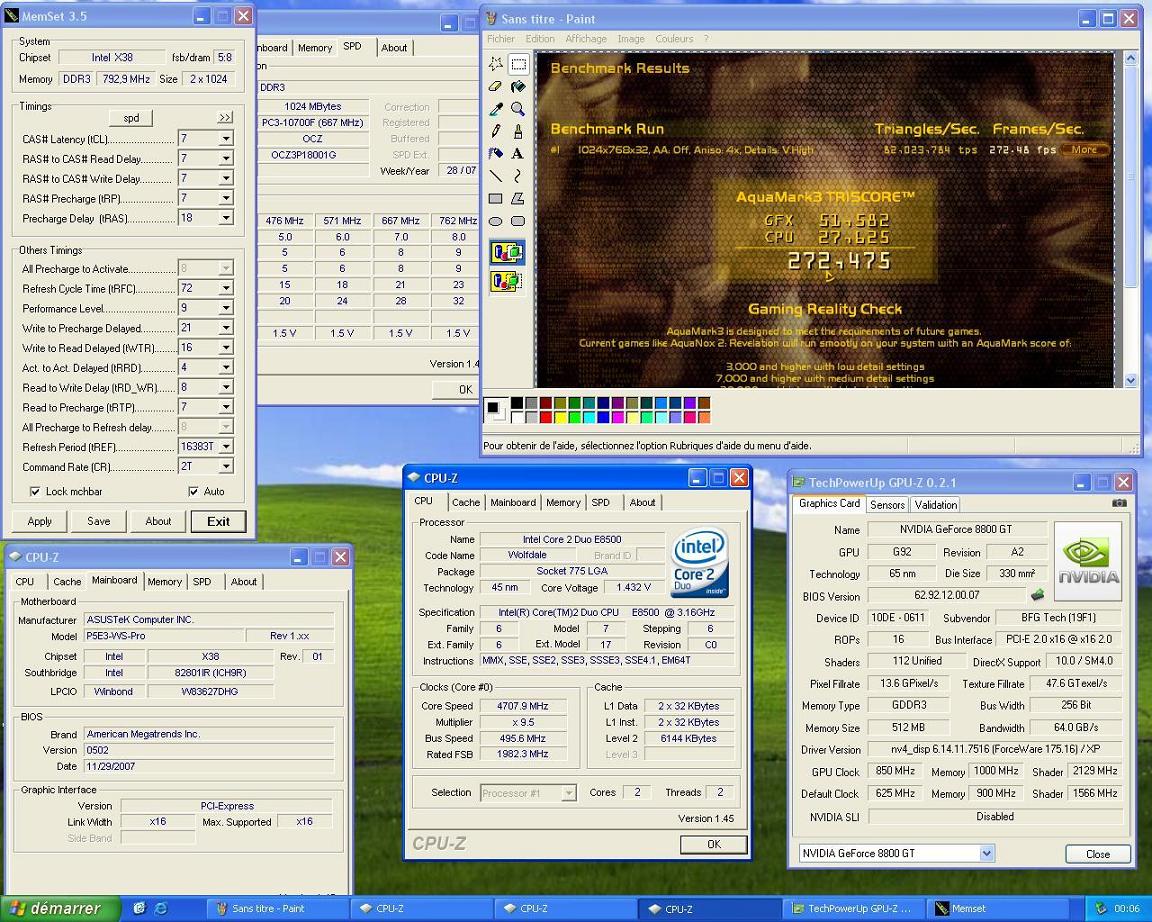Open Memory tab in the CPU-Z Mainboard window
Viewport: 1152px width, 922px height.
point(164,582)
